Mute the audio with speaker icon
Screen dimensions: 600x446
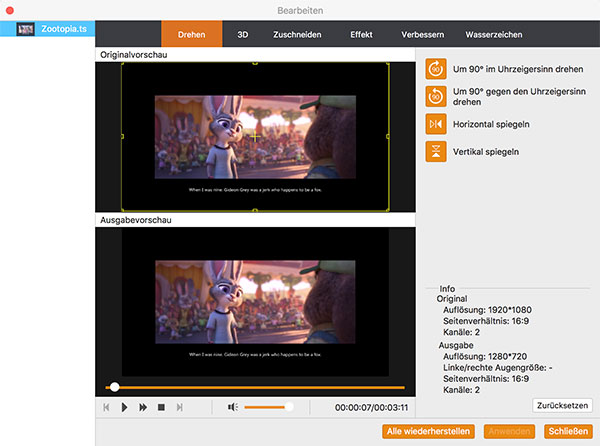click(x=233, y=407)
